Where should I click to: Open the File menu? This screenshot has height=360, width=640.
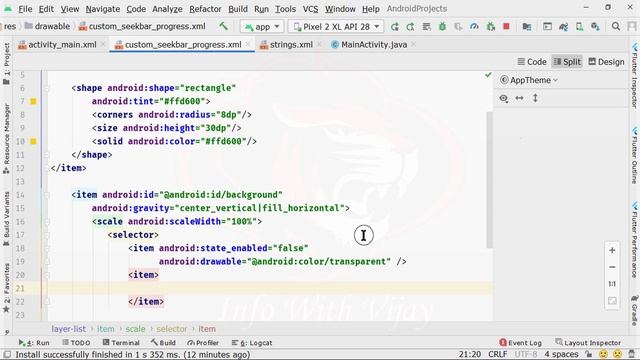[x=25, y=9]
